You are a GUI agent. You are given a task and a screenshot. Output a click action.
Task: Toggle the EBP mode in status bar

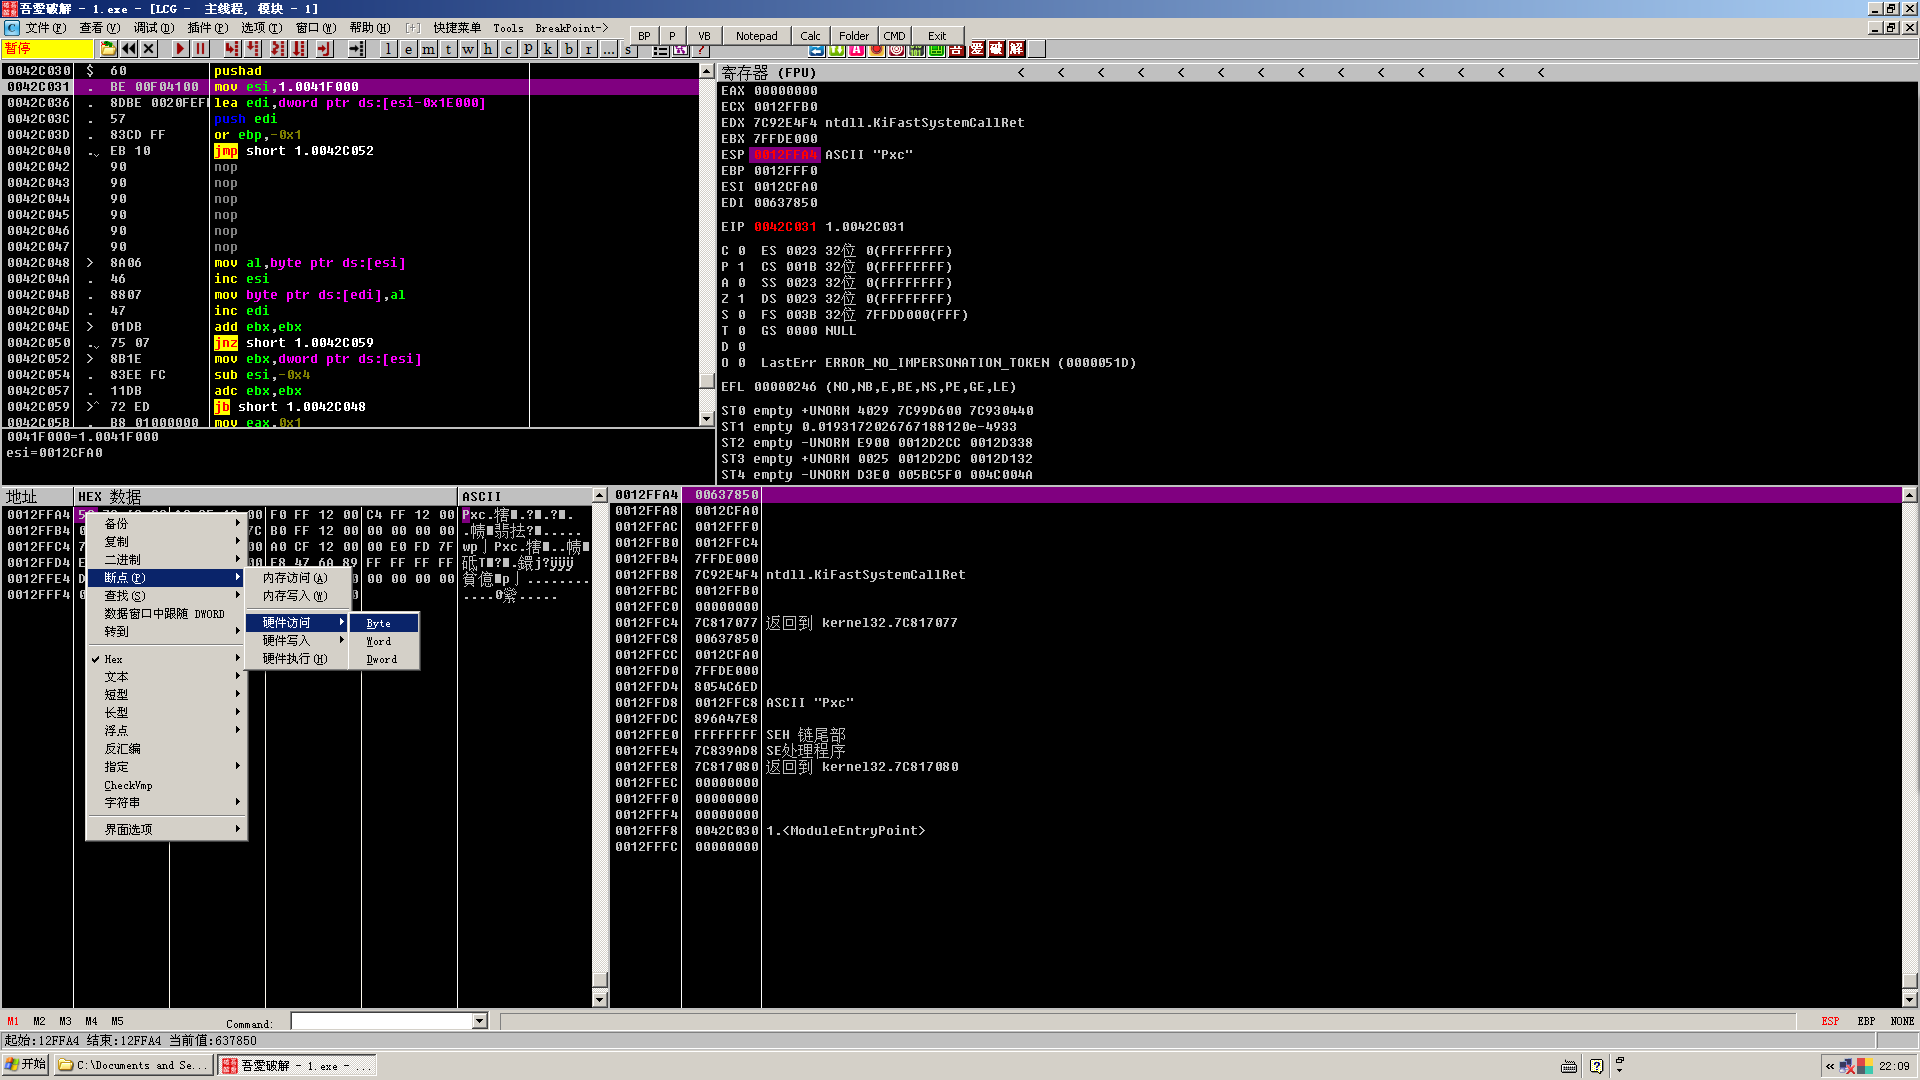coord(1865,1021)
